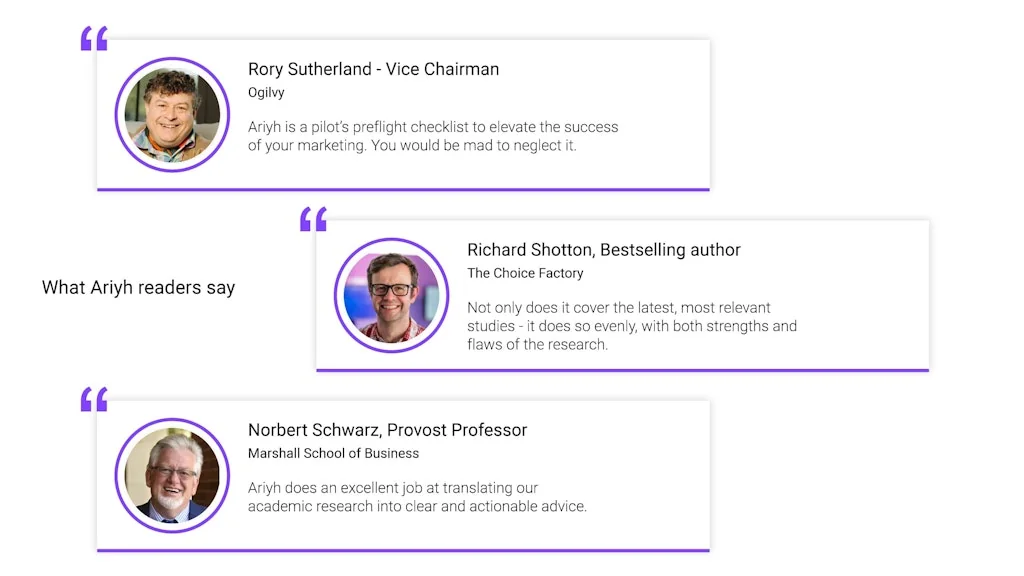Viewport: 1024px width, 576px height.
Task: Click the purple bar under Richard Shotton's card
Action: (x=622, y=370)
